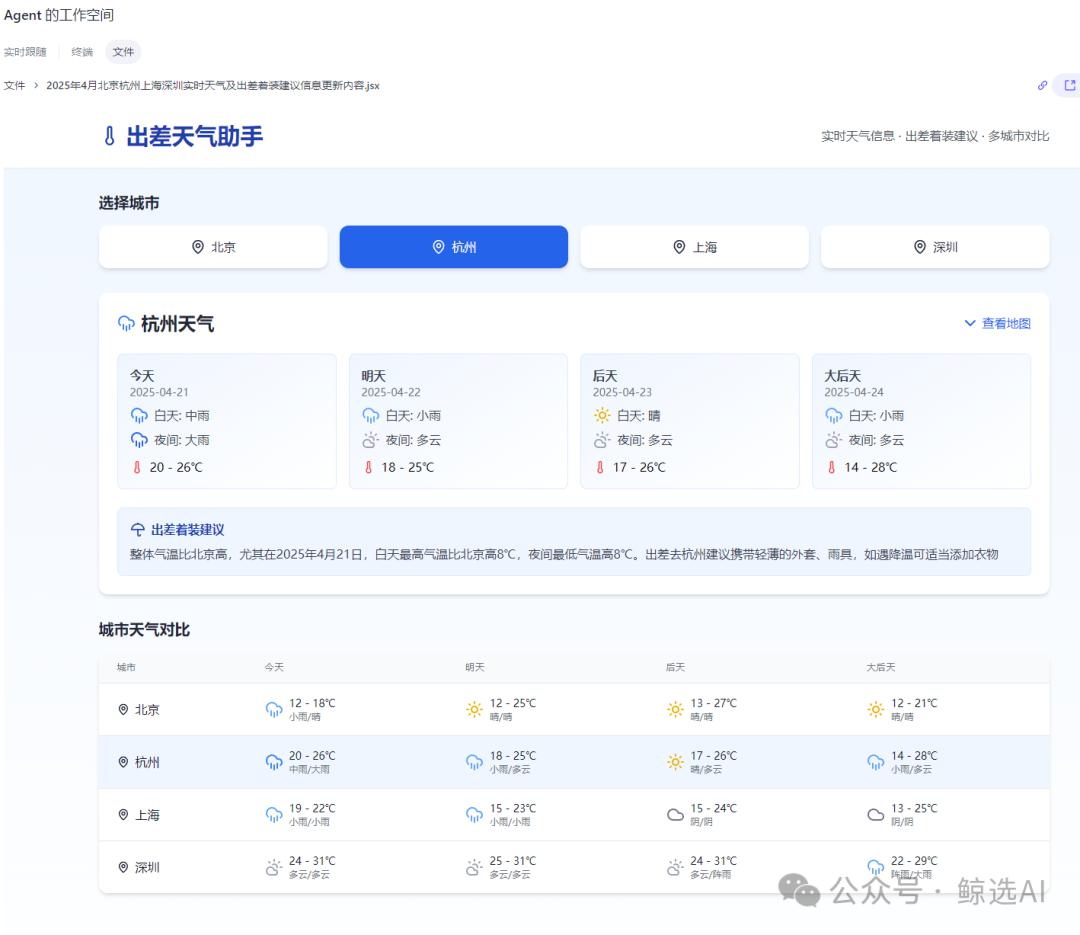The width and height of the screenshot is (1080, 935).
Task: Click the jsx filename in the breadcrumb
Action: [209, 86]
